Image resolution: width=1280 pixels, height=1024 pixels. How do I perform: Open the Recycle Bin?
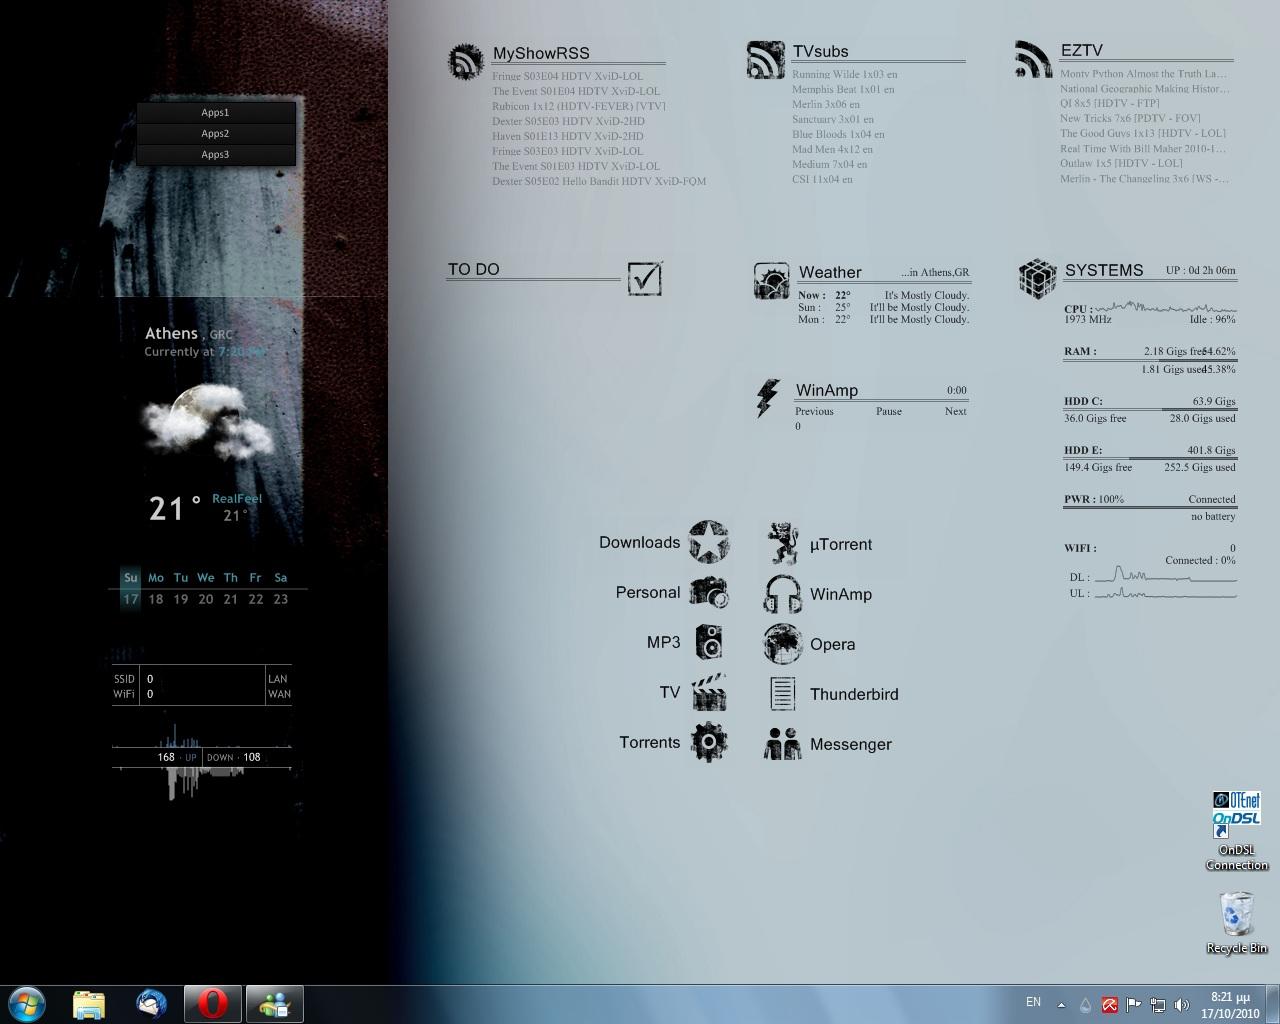pos(1237,922)
